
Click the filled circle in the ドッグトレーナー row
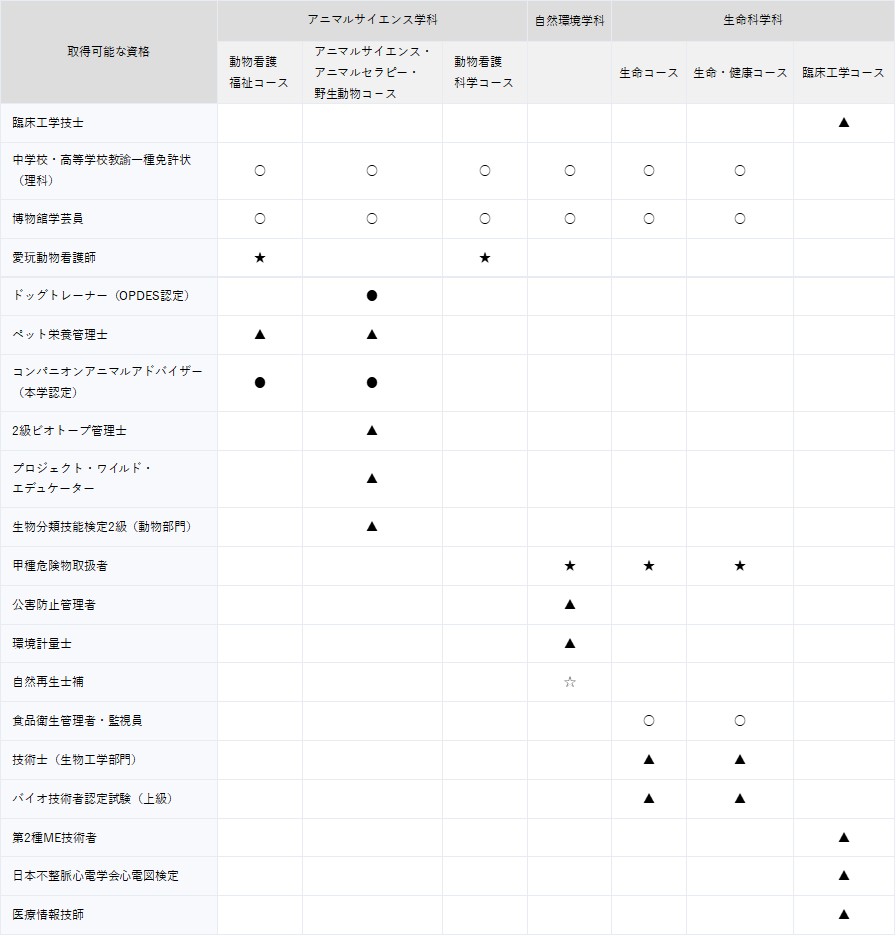point(372,296)
